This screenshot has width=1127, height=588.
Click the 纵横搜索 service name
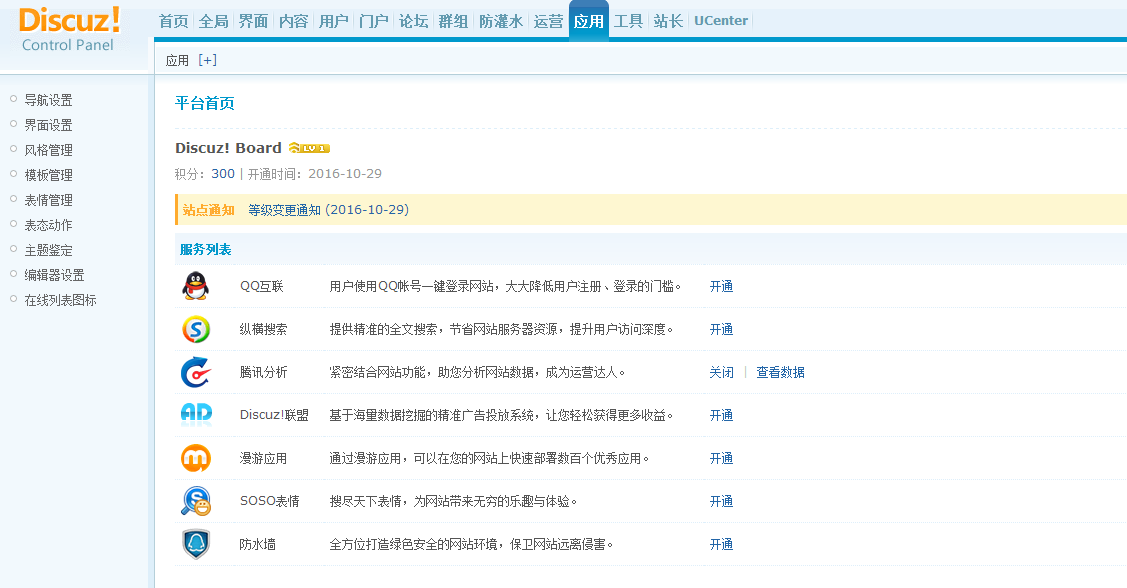pos(263,329)
